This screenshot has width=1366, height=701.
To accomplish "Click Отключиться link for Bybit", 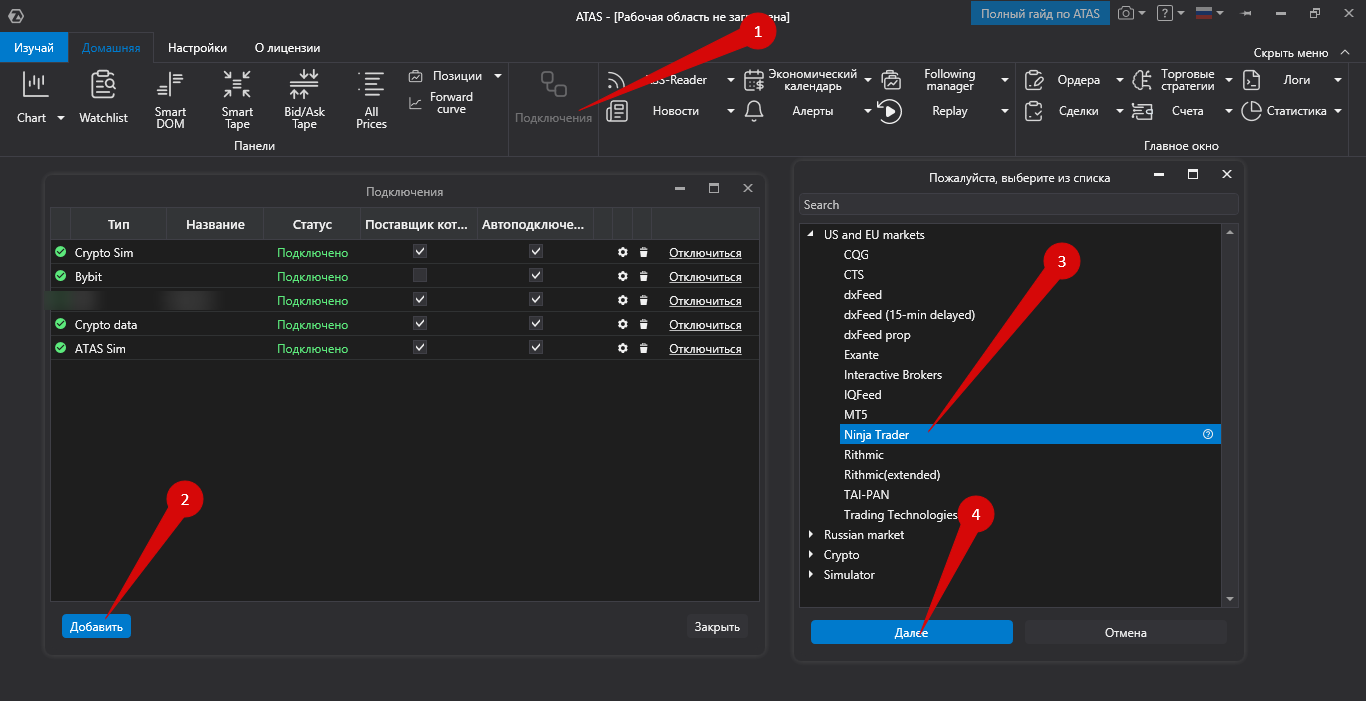I will pos(705,277).
